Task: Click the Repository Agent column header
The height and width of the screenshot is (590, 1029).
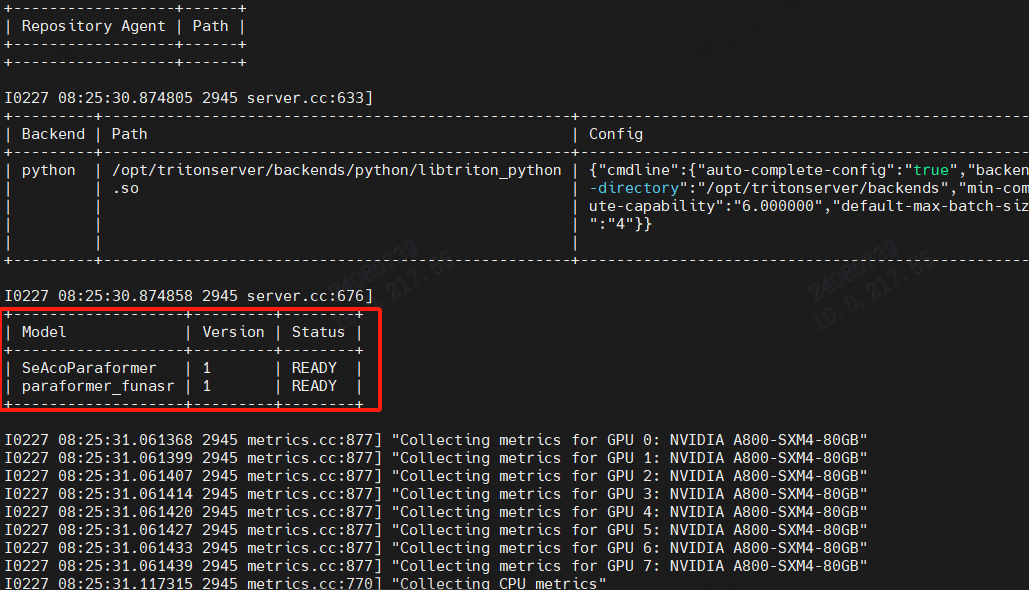Action: pos(93,25)
